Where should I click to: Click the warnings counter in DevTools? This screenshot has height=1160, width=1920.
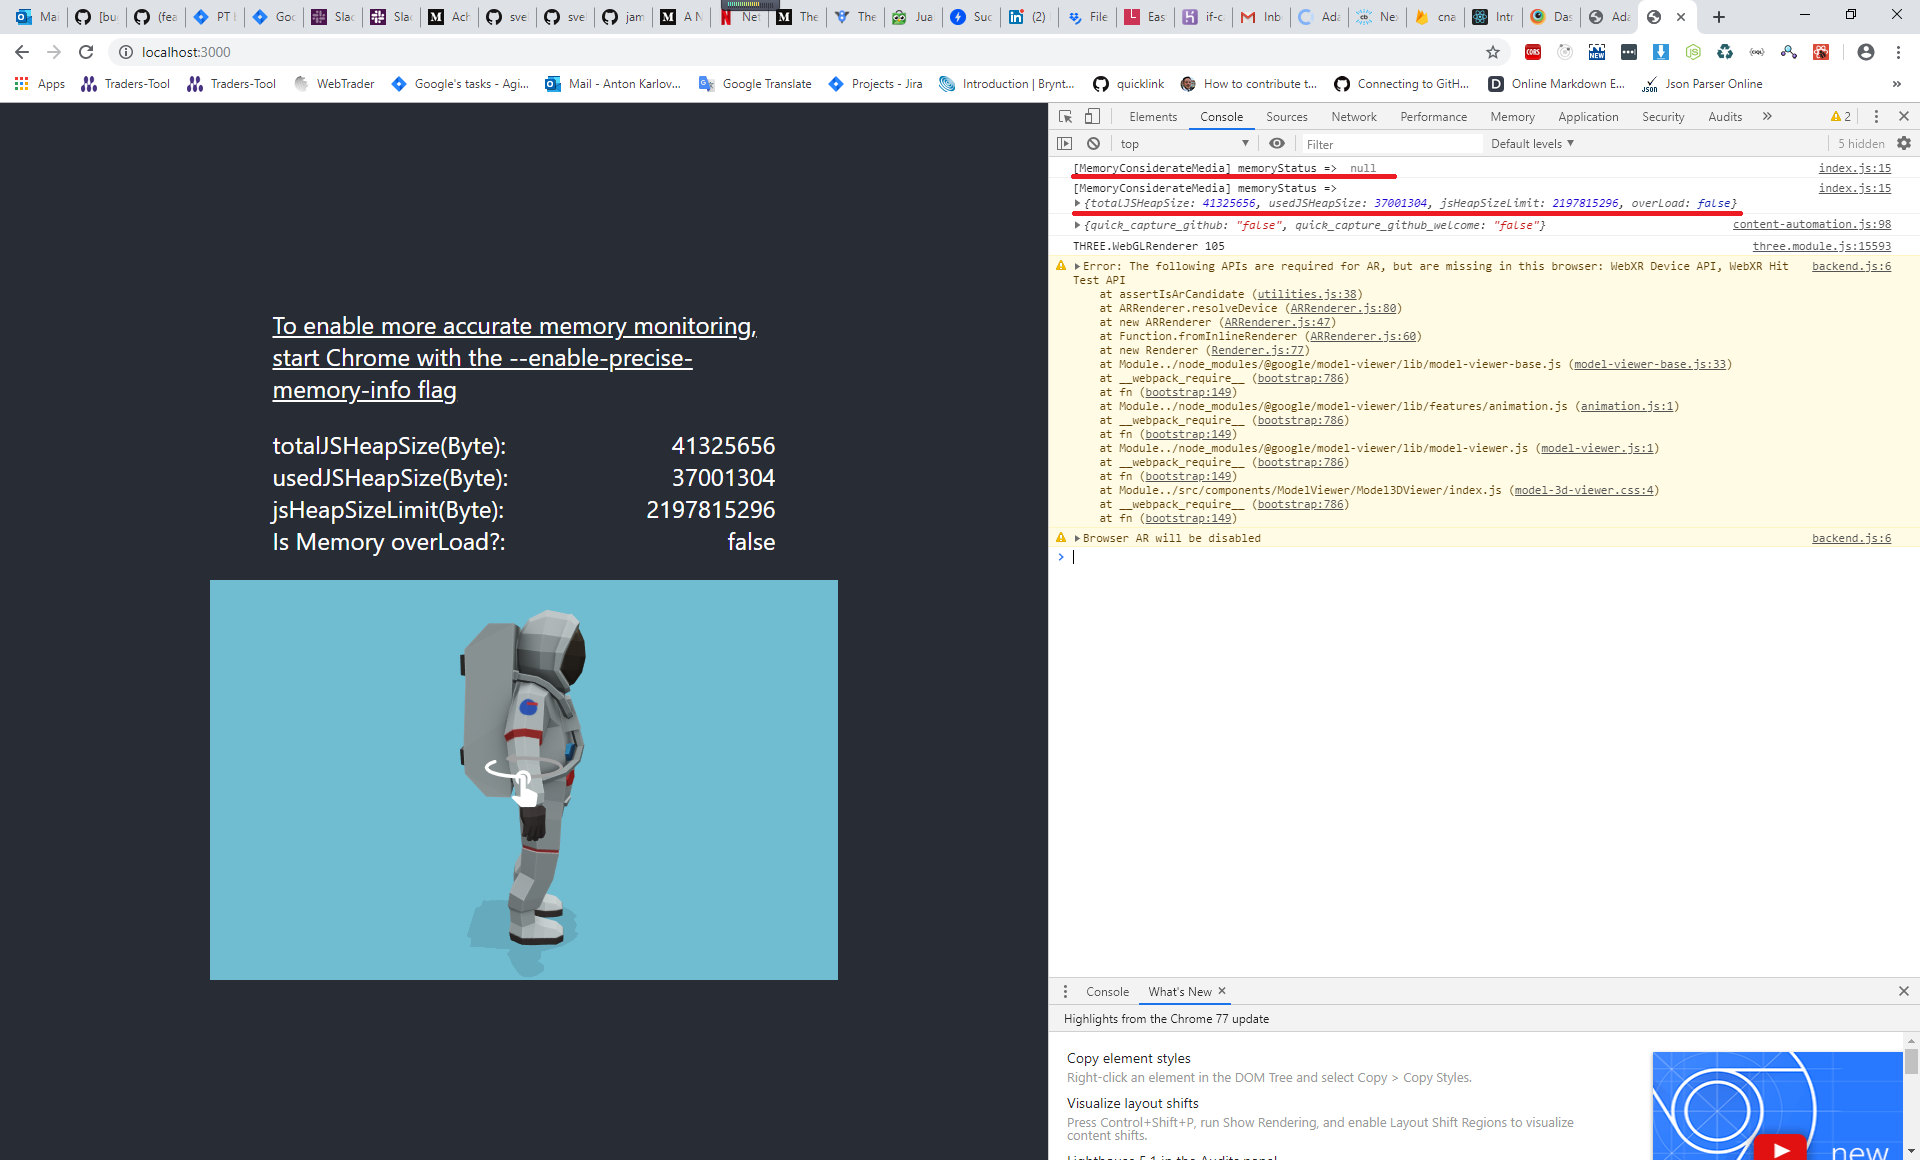(1839, 116)
